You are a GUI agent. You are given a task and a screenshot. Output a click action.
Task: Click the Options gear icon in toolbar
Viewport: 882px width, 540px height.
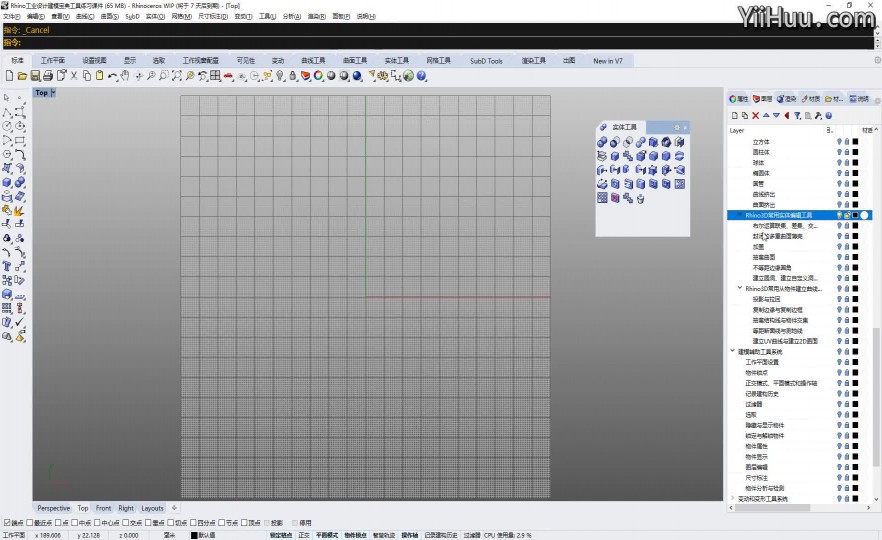coord(383,75)
